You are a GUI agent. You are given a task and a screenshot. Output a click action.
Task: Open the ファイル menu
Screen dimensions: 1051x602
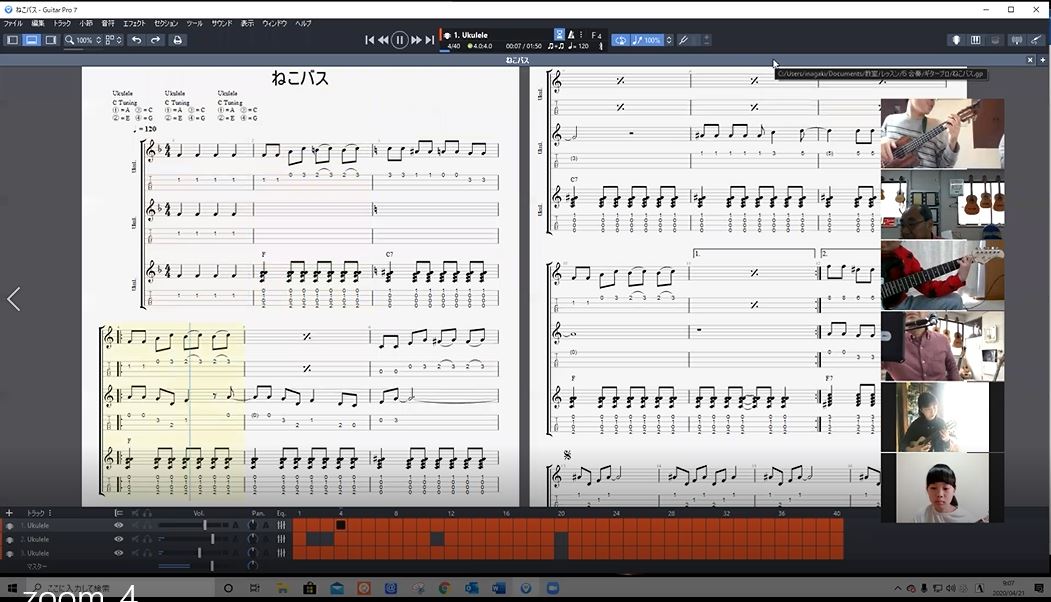click(x=13, y=23)
